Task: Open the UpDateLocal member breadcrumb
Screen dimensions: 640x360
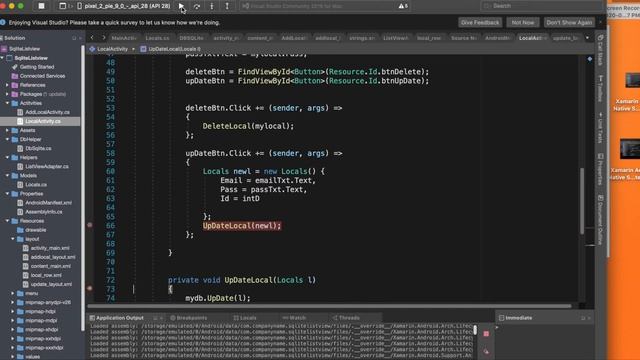Action: tap(171, 49)
